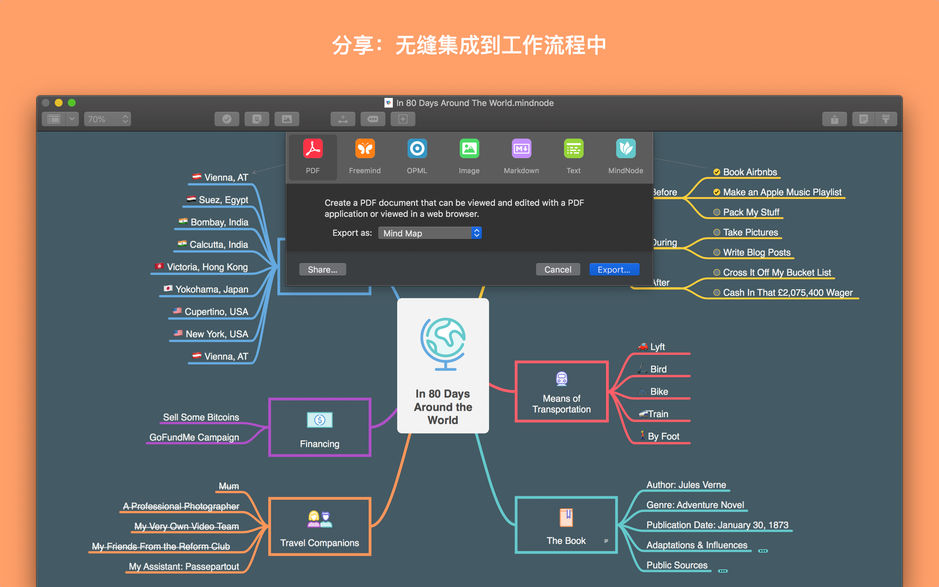Viewport: 939px width, 587px height.
Task: Click the India flag on Bombay node
Action: [183, 221]
